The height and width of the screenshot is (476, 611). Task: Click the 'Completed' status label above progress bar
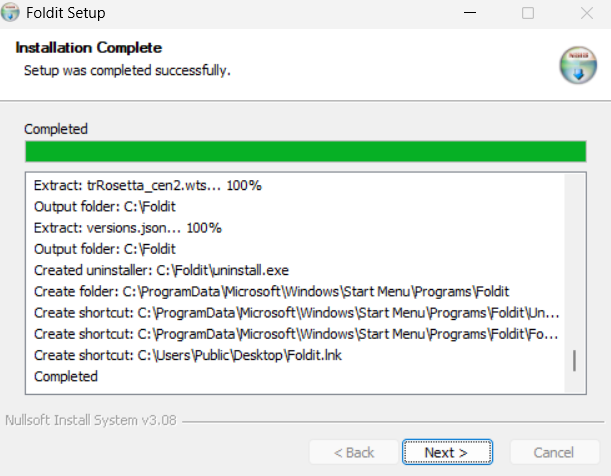pyautogui.click(x=56, y=129)
